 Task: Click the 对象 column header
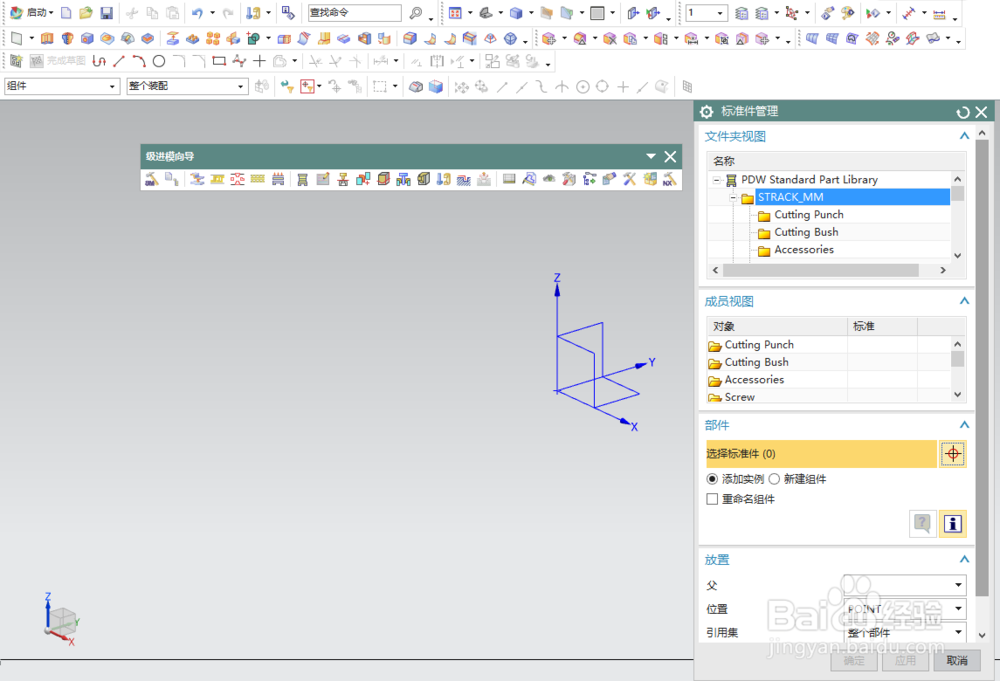(x=777, y=326)
